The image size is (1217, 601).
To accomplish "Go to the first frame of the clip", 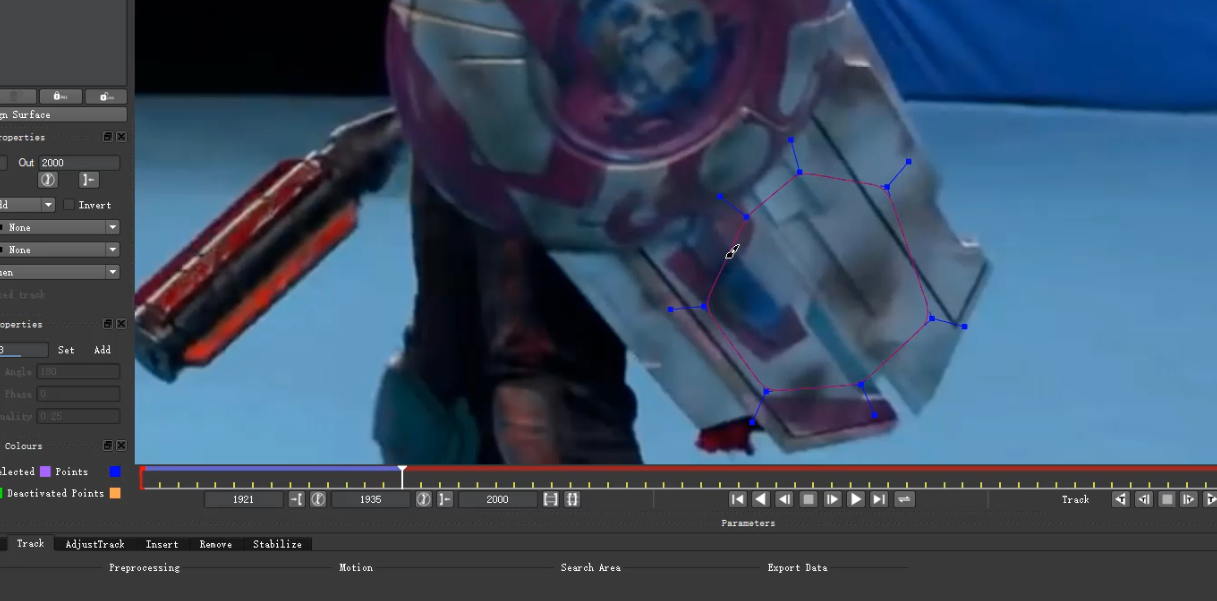I will (x=737, y=499).
